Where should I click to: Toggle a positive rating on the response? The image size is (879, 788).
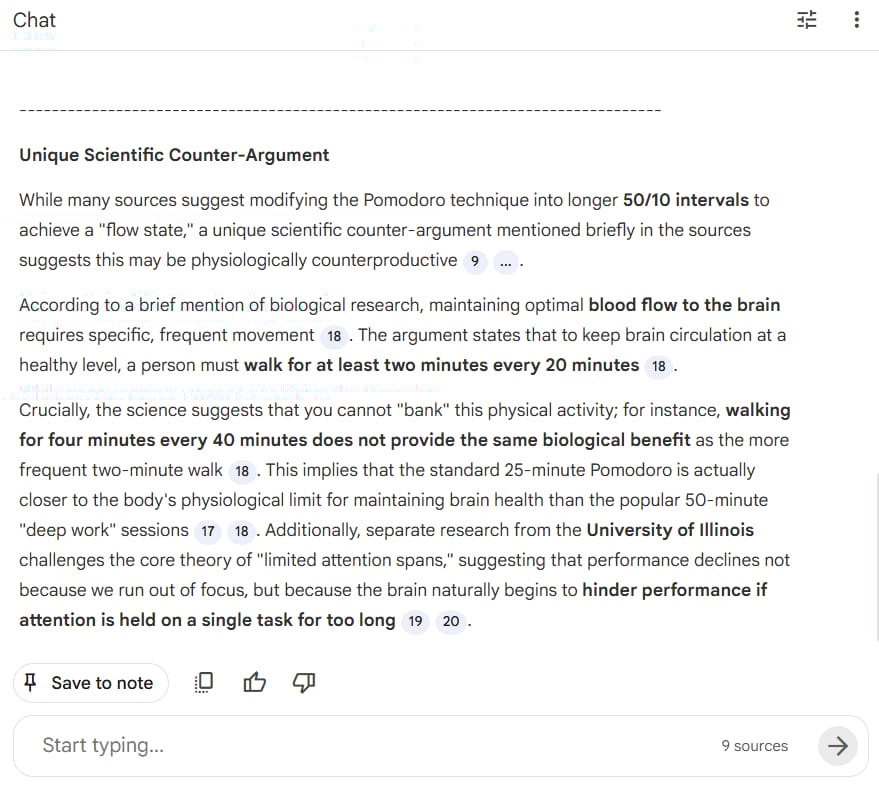[x=254, y=682]
